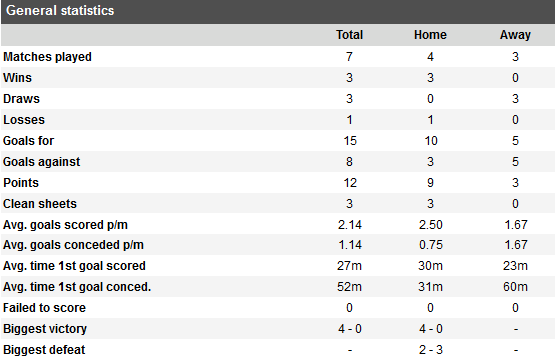
Task: Click the Draws row label
Action: pos(21,99)
